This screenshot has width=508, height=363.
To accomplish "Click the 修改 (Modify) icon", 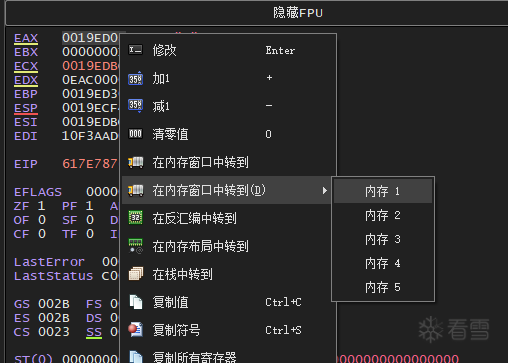I will click(x=135, y=50).
